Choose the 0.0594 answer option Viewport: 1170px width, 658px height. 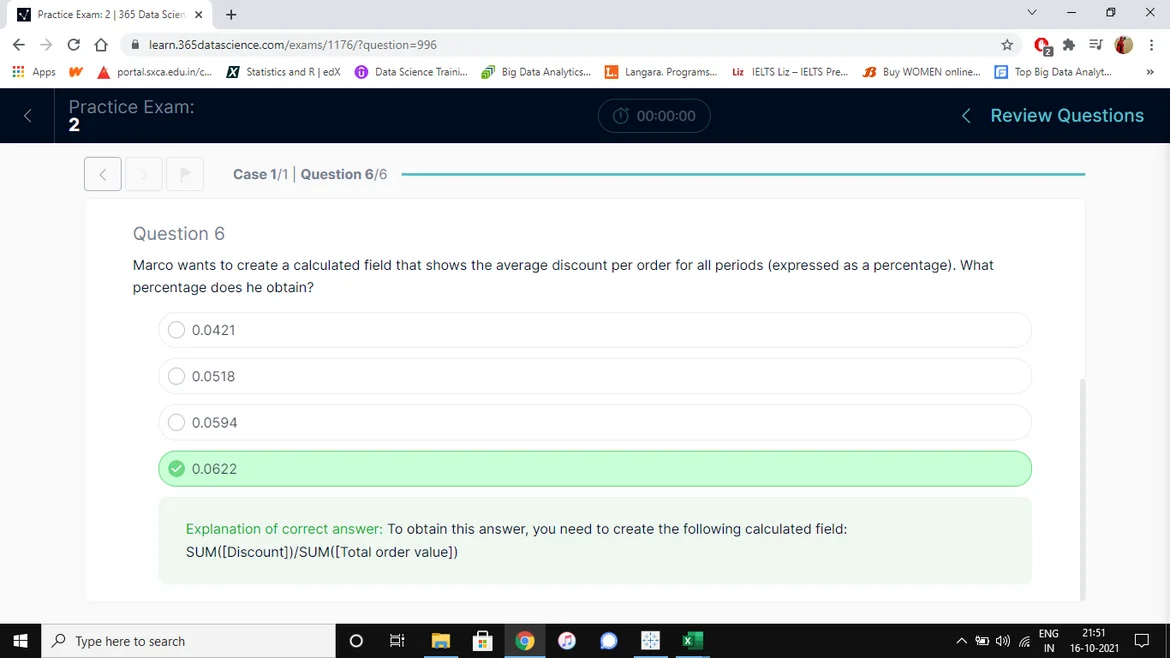(x=177, y=422)
